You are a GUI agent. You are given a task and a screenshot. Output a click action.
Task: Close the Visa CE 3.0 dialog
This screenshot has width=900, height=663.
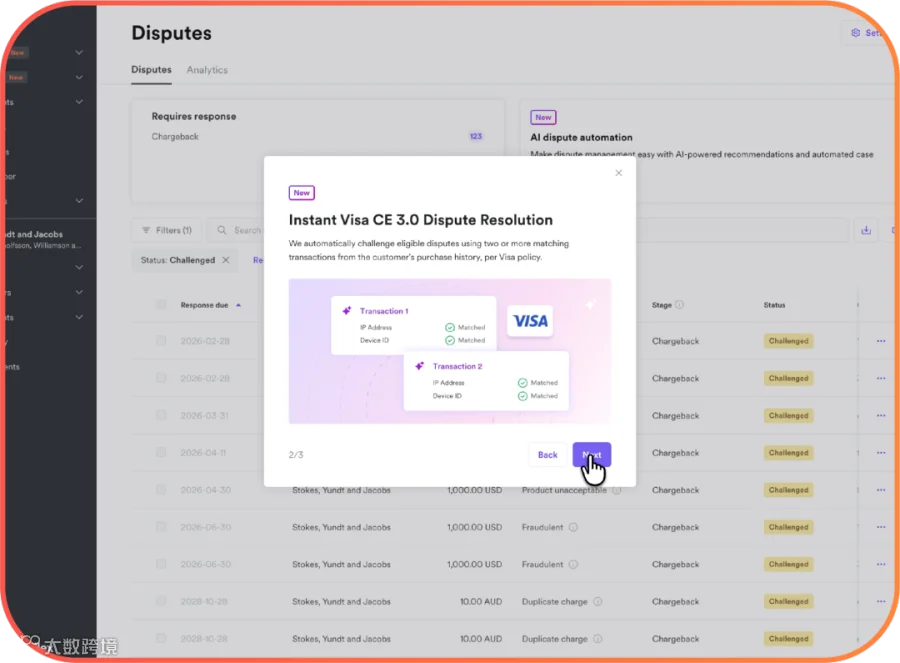pos(618,173)
